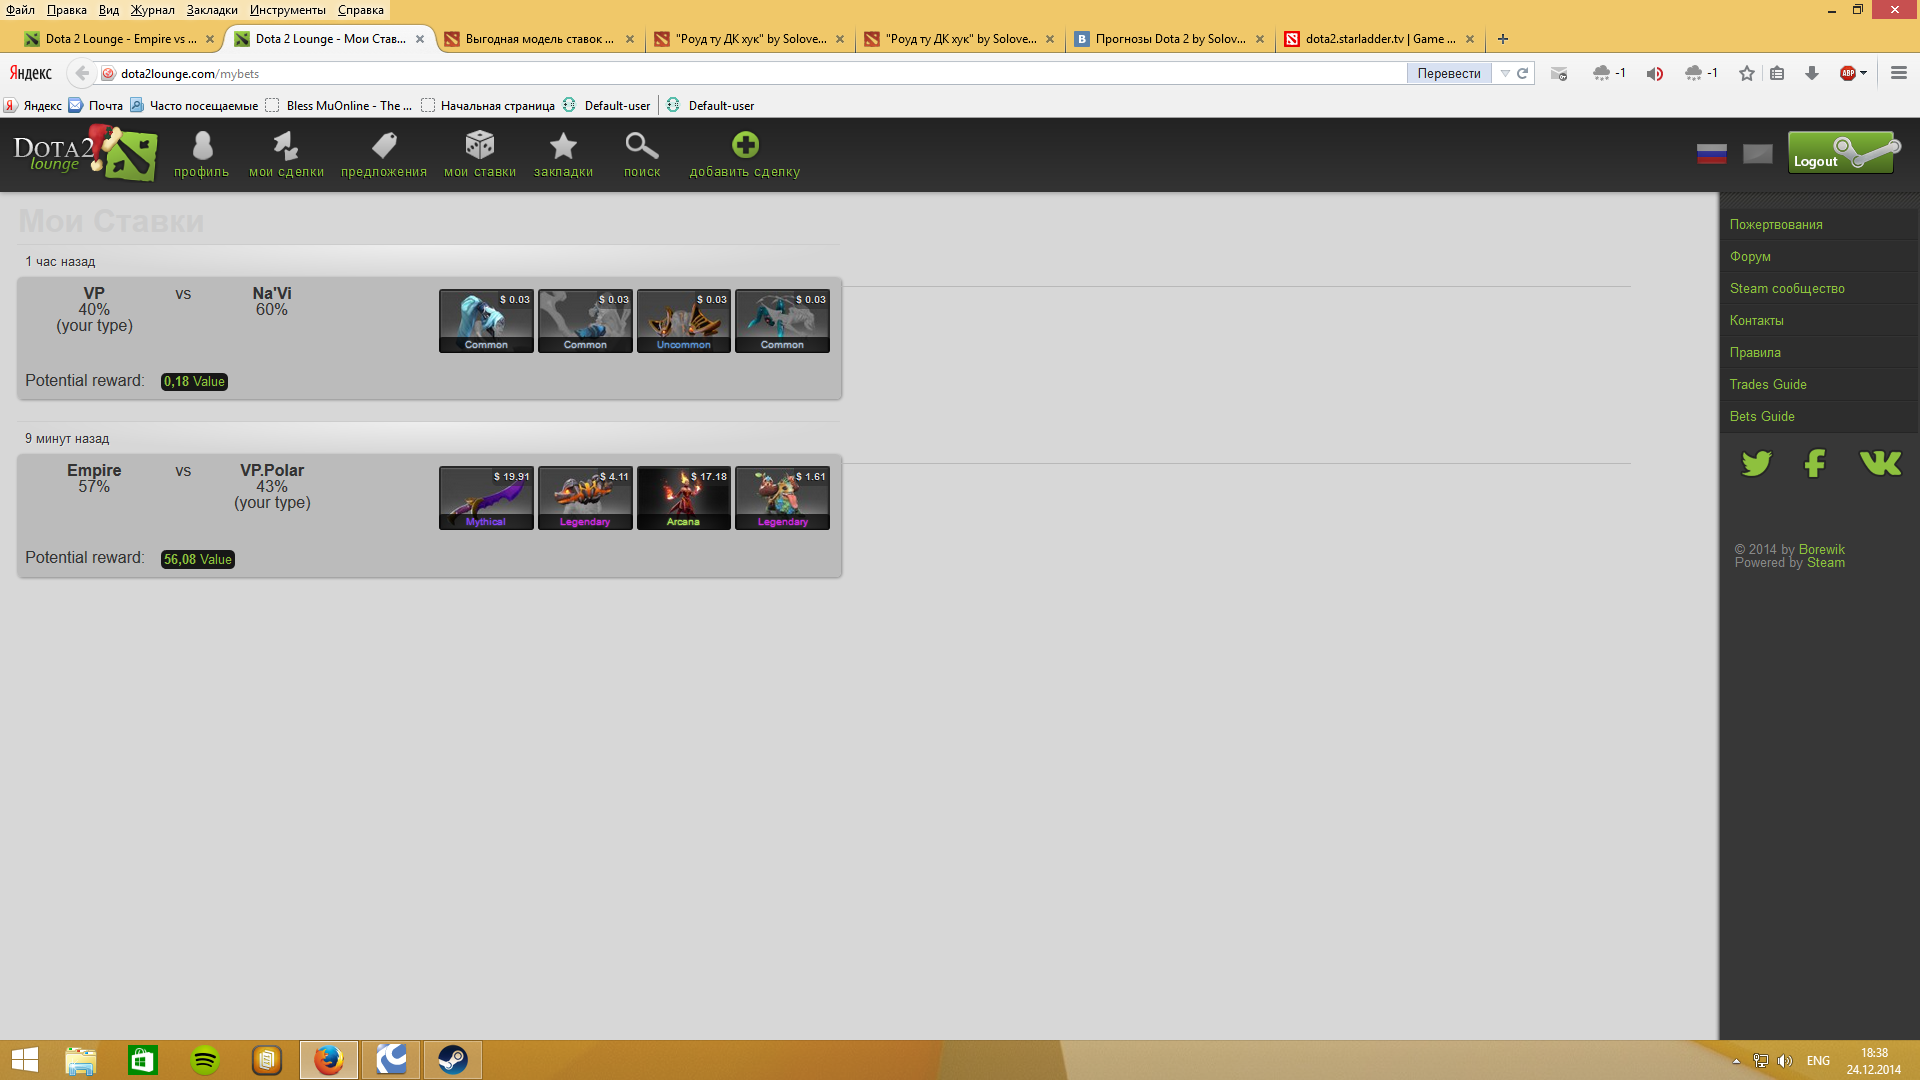1920x1080 pixels.
Task: Click the address bar URL field
Action: [x=760, y=73]
